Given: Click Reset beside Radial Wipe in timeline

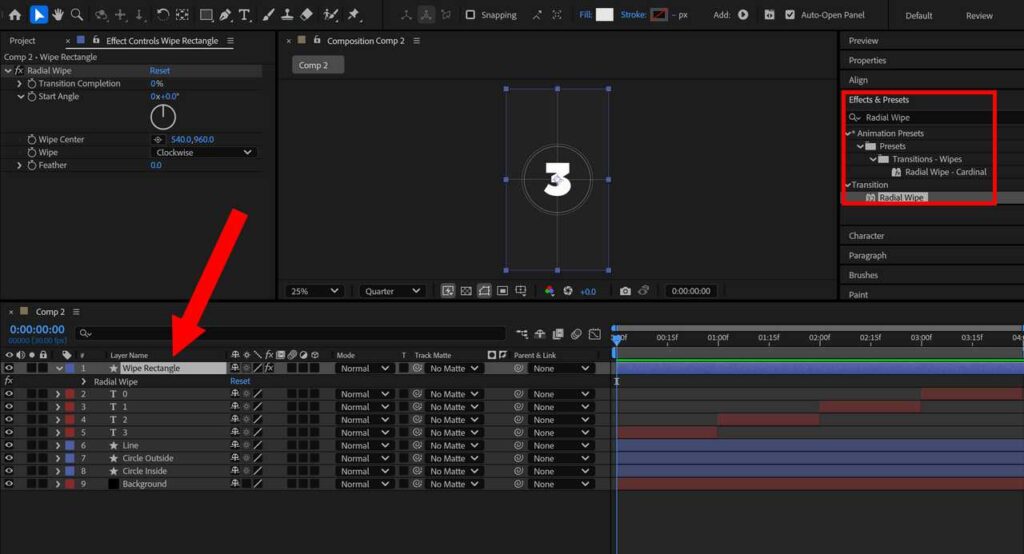Looking at the screenshot, I should pos(240,381).
